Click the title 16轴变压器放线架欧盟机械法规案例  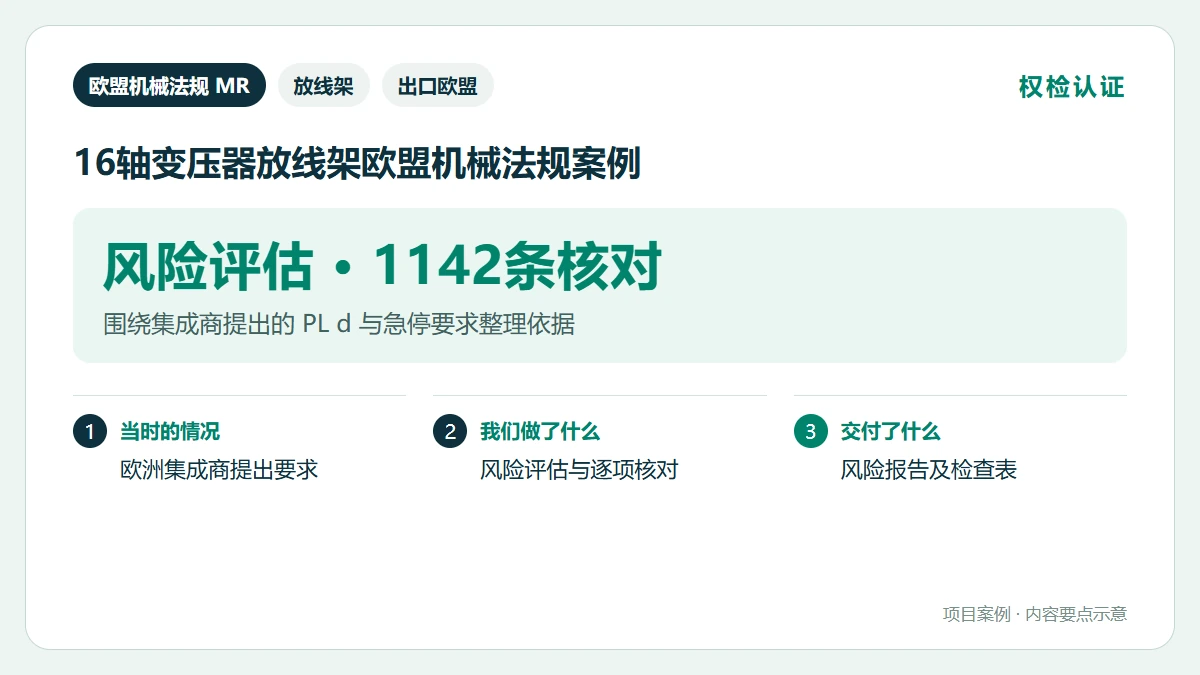(x=357, y=163)
